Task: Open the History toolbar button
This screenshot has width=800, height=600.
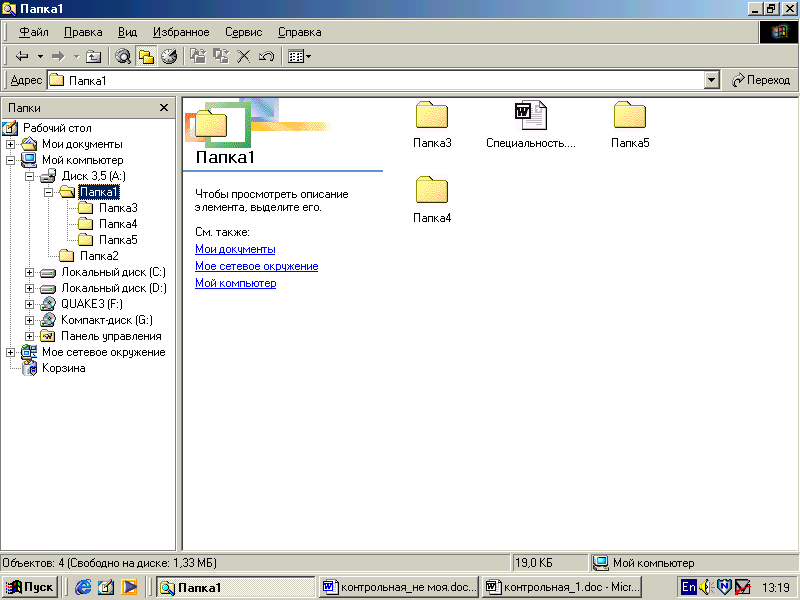Action: click(x=169, y=56)
